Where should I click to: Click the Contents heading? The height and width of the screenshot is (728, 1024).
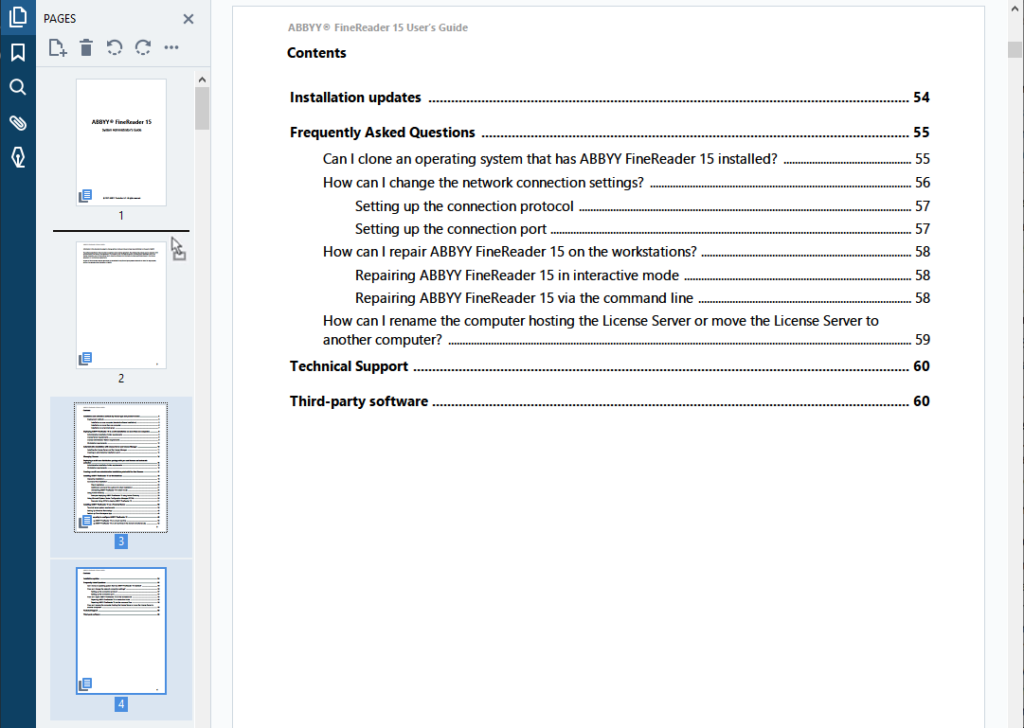point(317,53)
